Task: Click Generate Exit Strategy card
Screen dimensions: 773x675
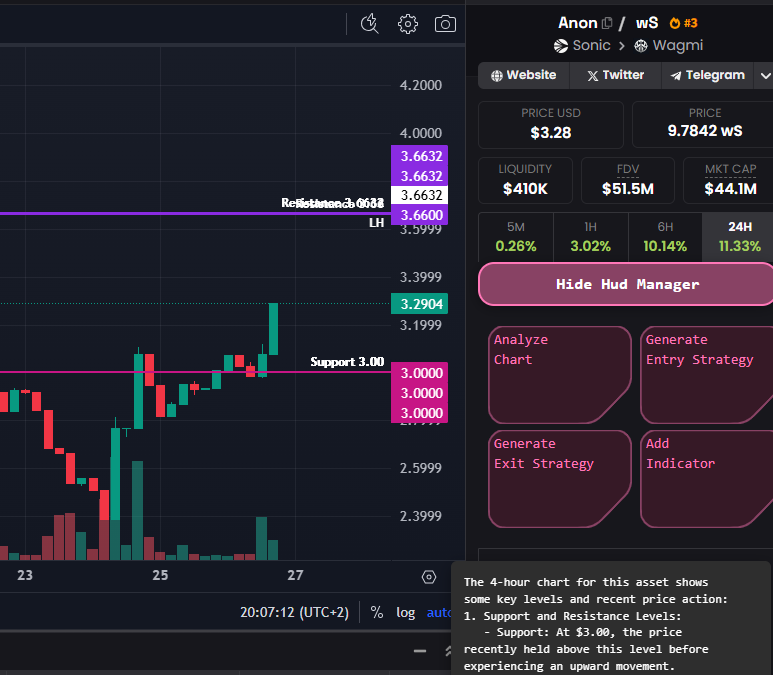Action: click(560, 479)
